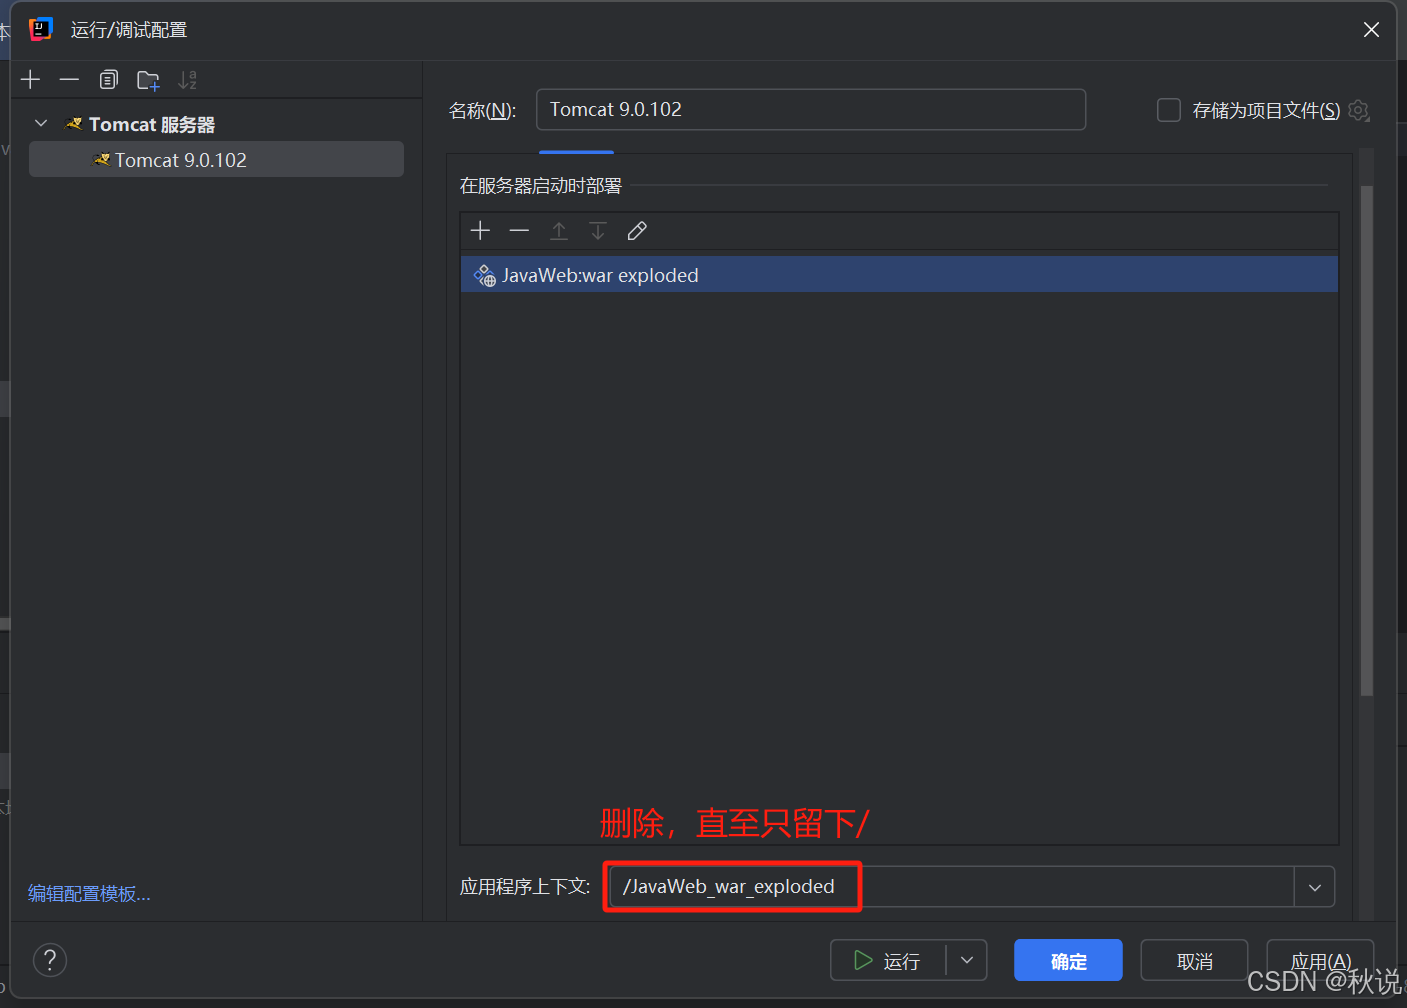Select Tomcat 9.0.102 configuration in tree
Viewport: 1407px width, 1008px height.
click(216, 160)
